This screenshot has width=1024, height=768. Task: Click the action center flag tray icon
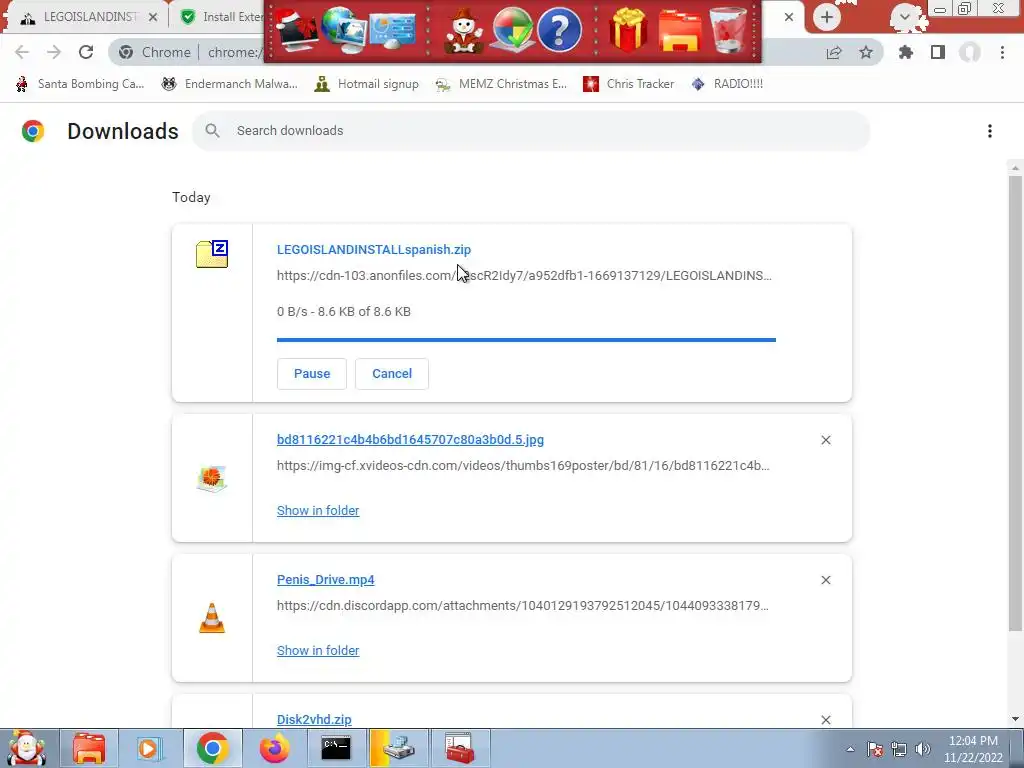pyautogui.click(x=875, y=749)
